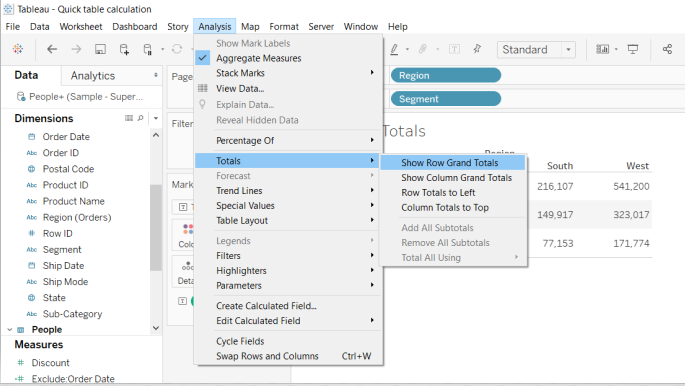Click the Region pill on Columns
The height and width of the screenshot is (386, 685).
click(446, 75)
